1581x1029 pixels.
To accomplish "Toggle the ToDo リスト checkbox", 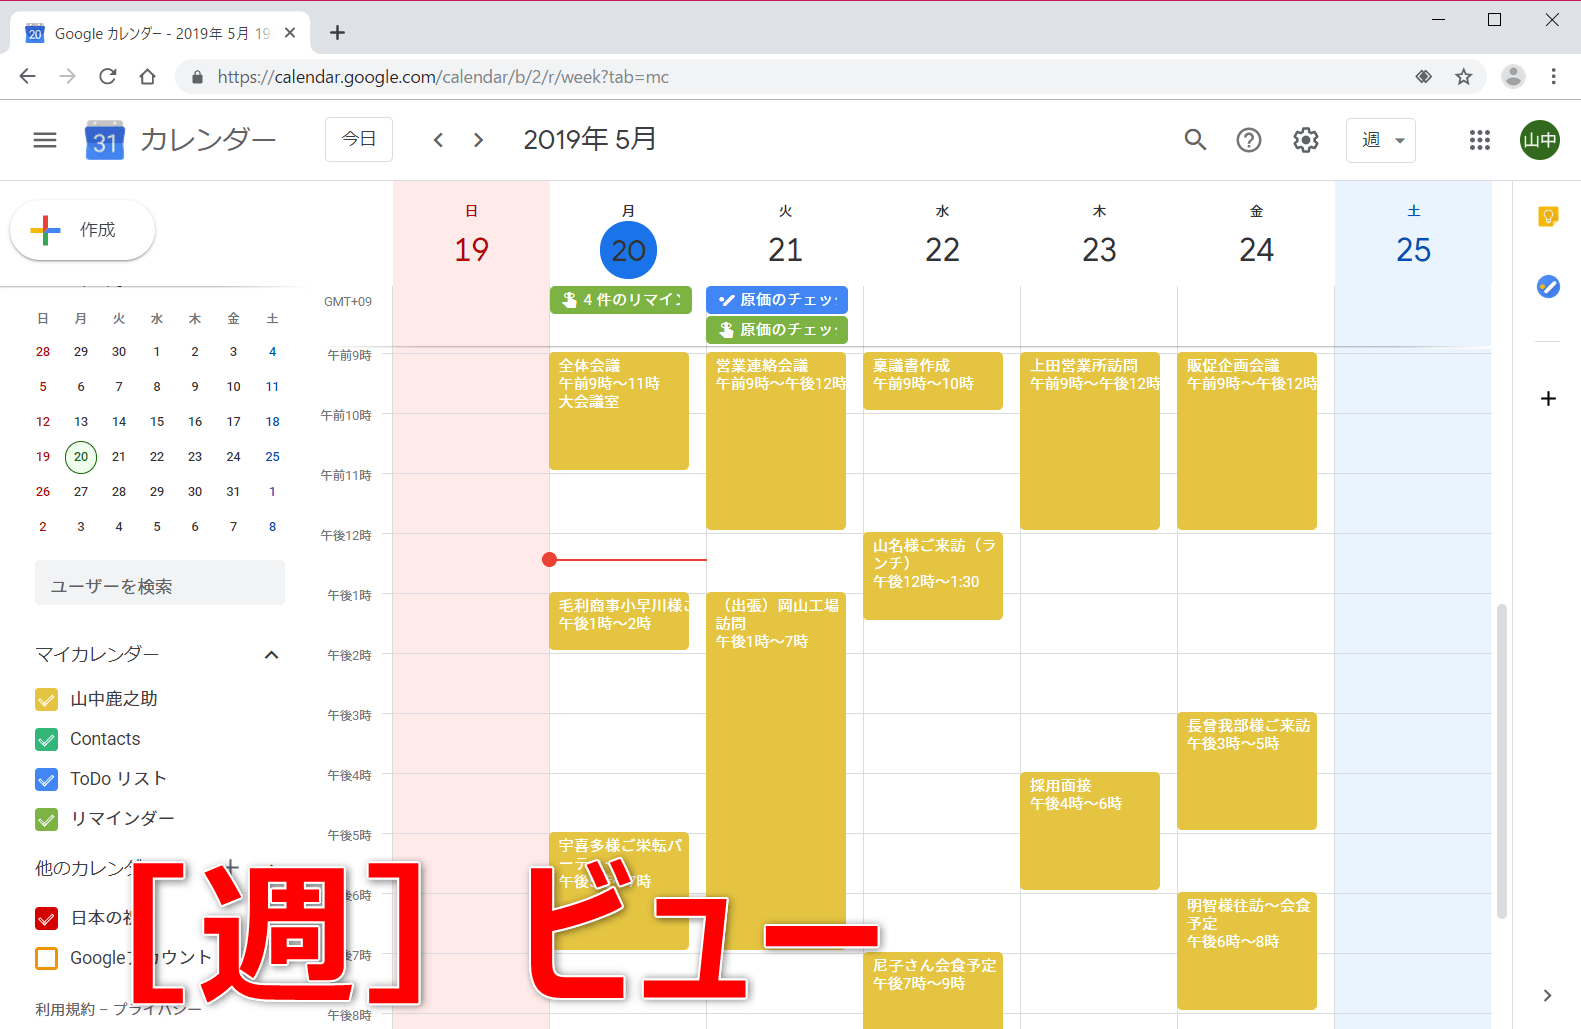I will pyautogui.click(x=47, y=780).
